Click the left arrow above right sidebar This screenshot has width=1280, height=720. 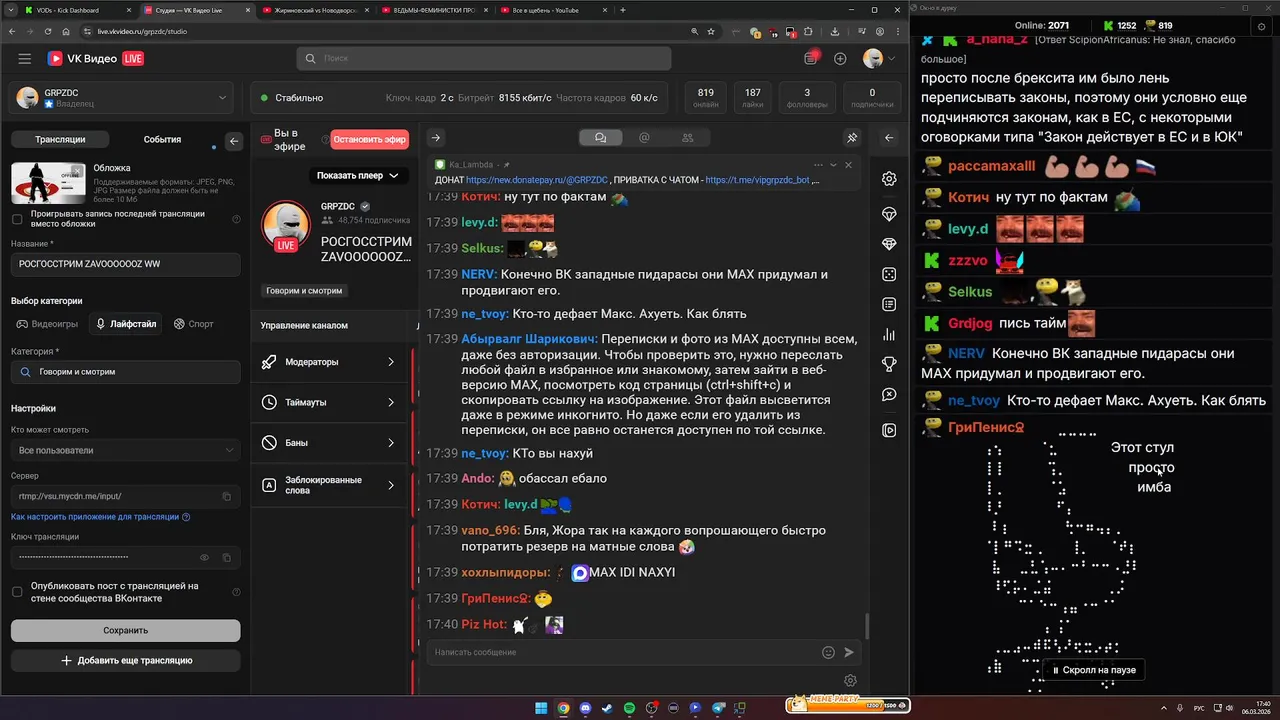pos(889,138)
